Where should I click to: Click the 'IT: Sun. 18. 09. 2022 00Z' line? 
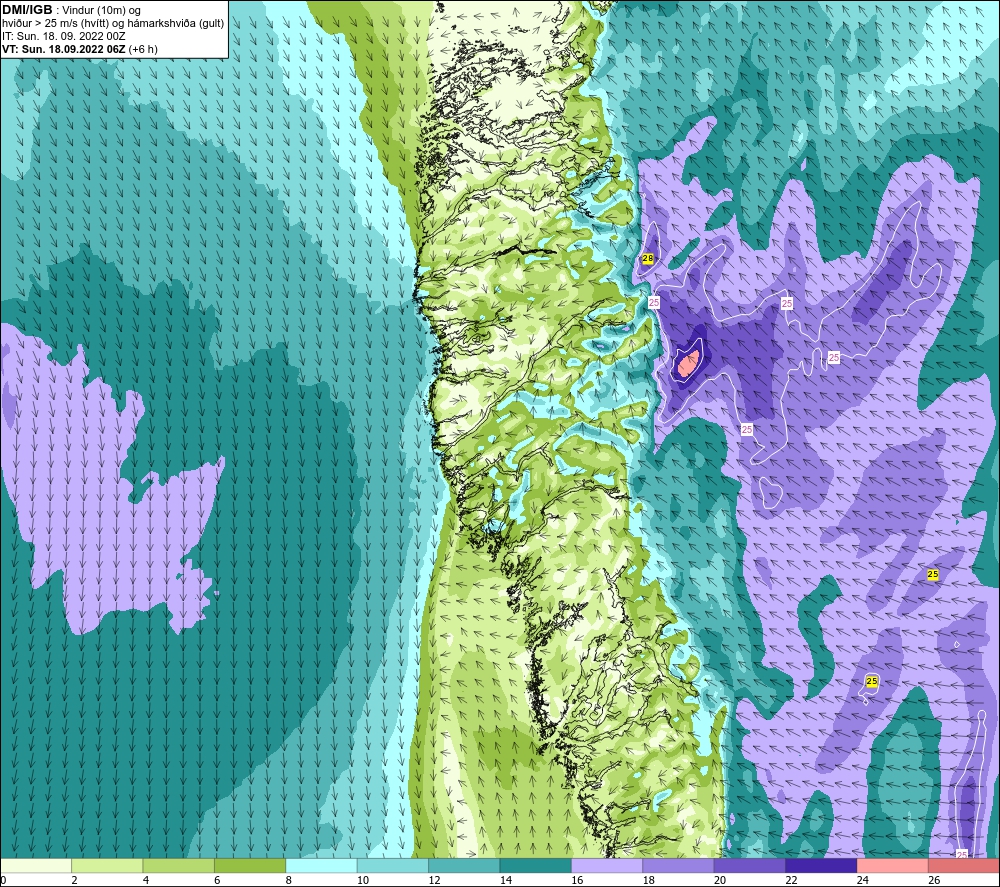coord(64,36)
